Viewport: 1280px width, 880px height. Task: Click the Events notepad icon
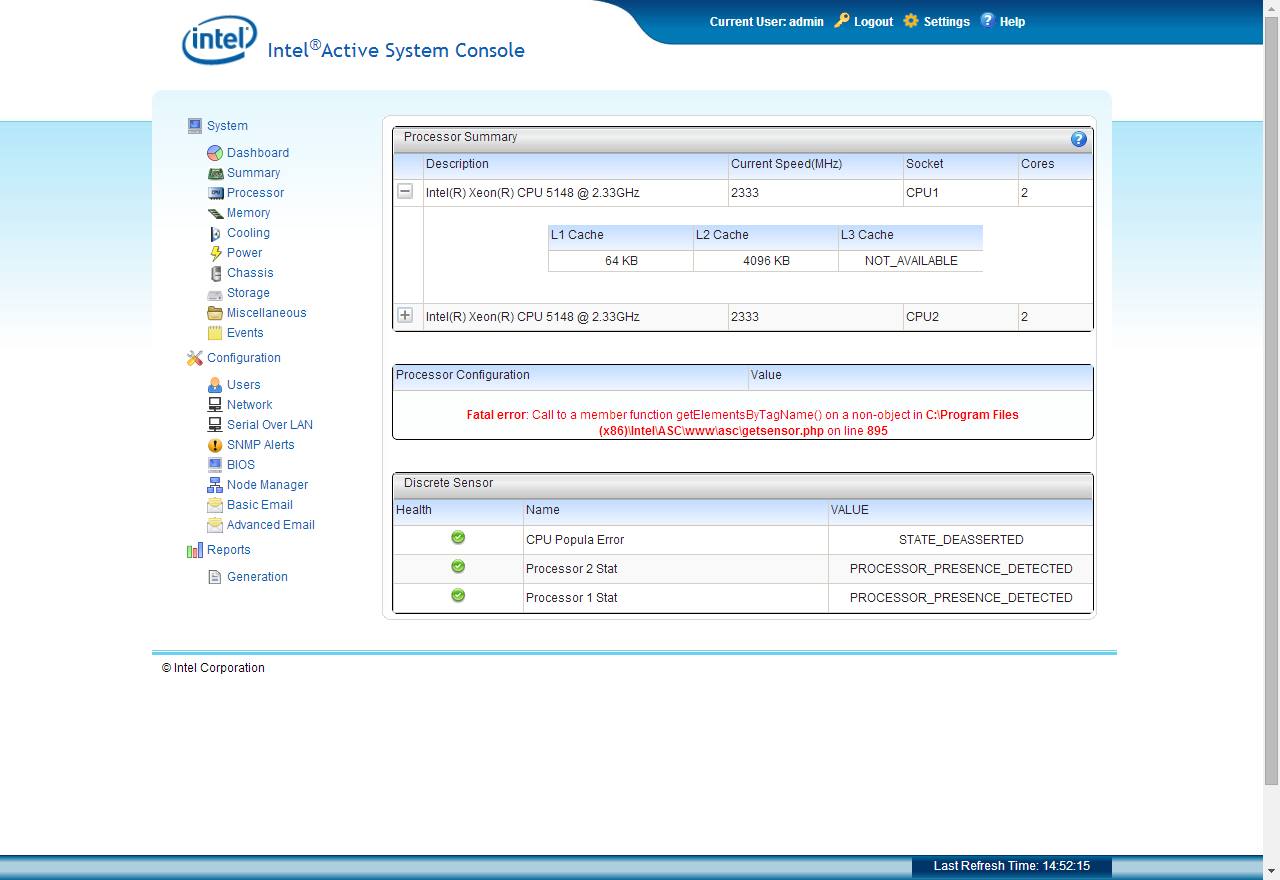[215, 333]
